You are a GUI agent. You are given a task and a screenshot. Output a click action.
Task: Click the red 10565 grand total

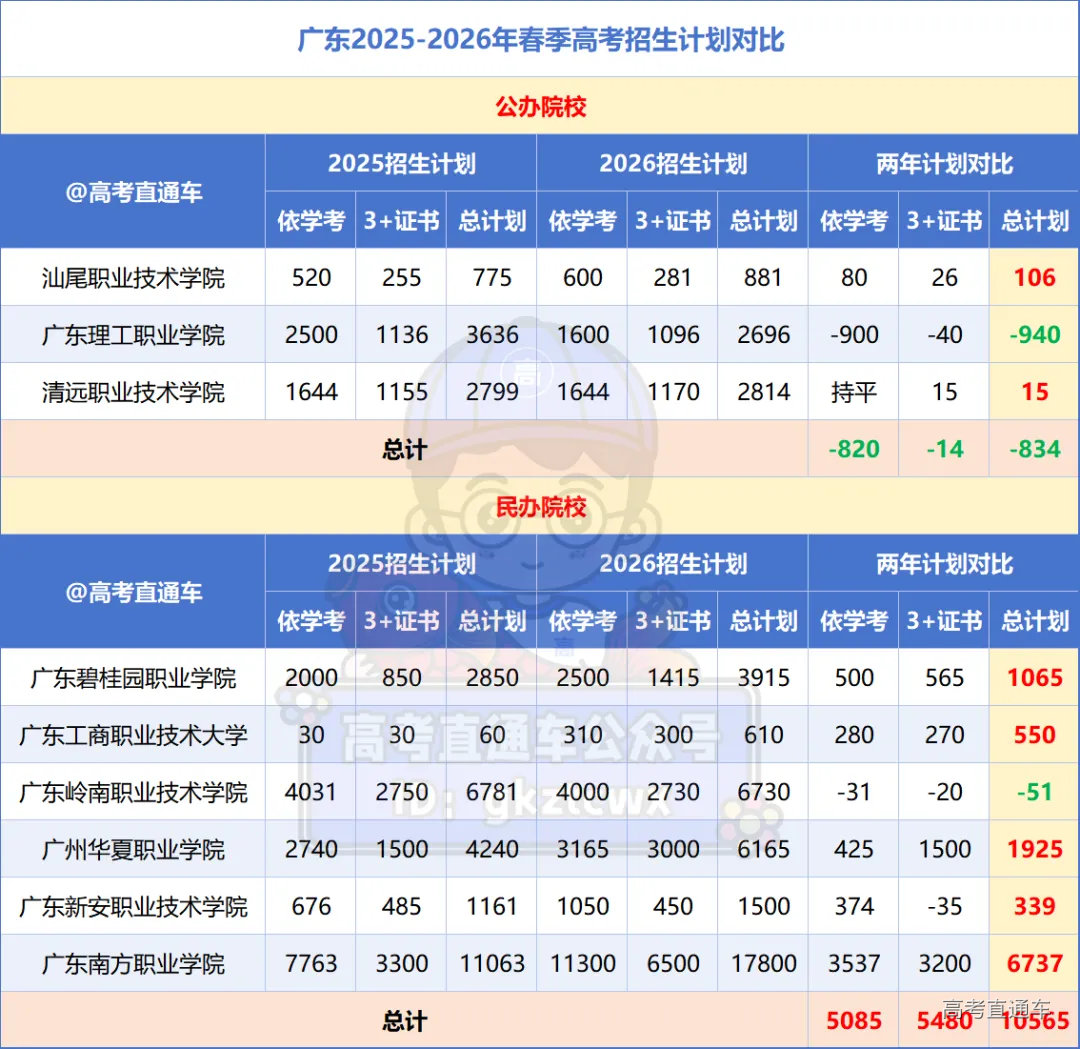pyautogui.click(x=1034, y=1021)
